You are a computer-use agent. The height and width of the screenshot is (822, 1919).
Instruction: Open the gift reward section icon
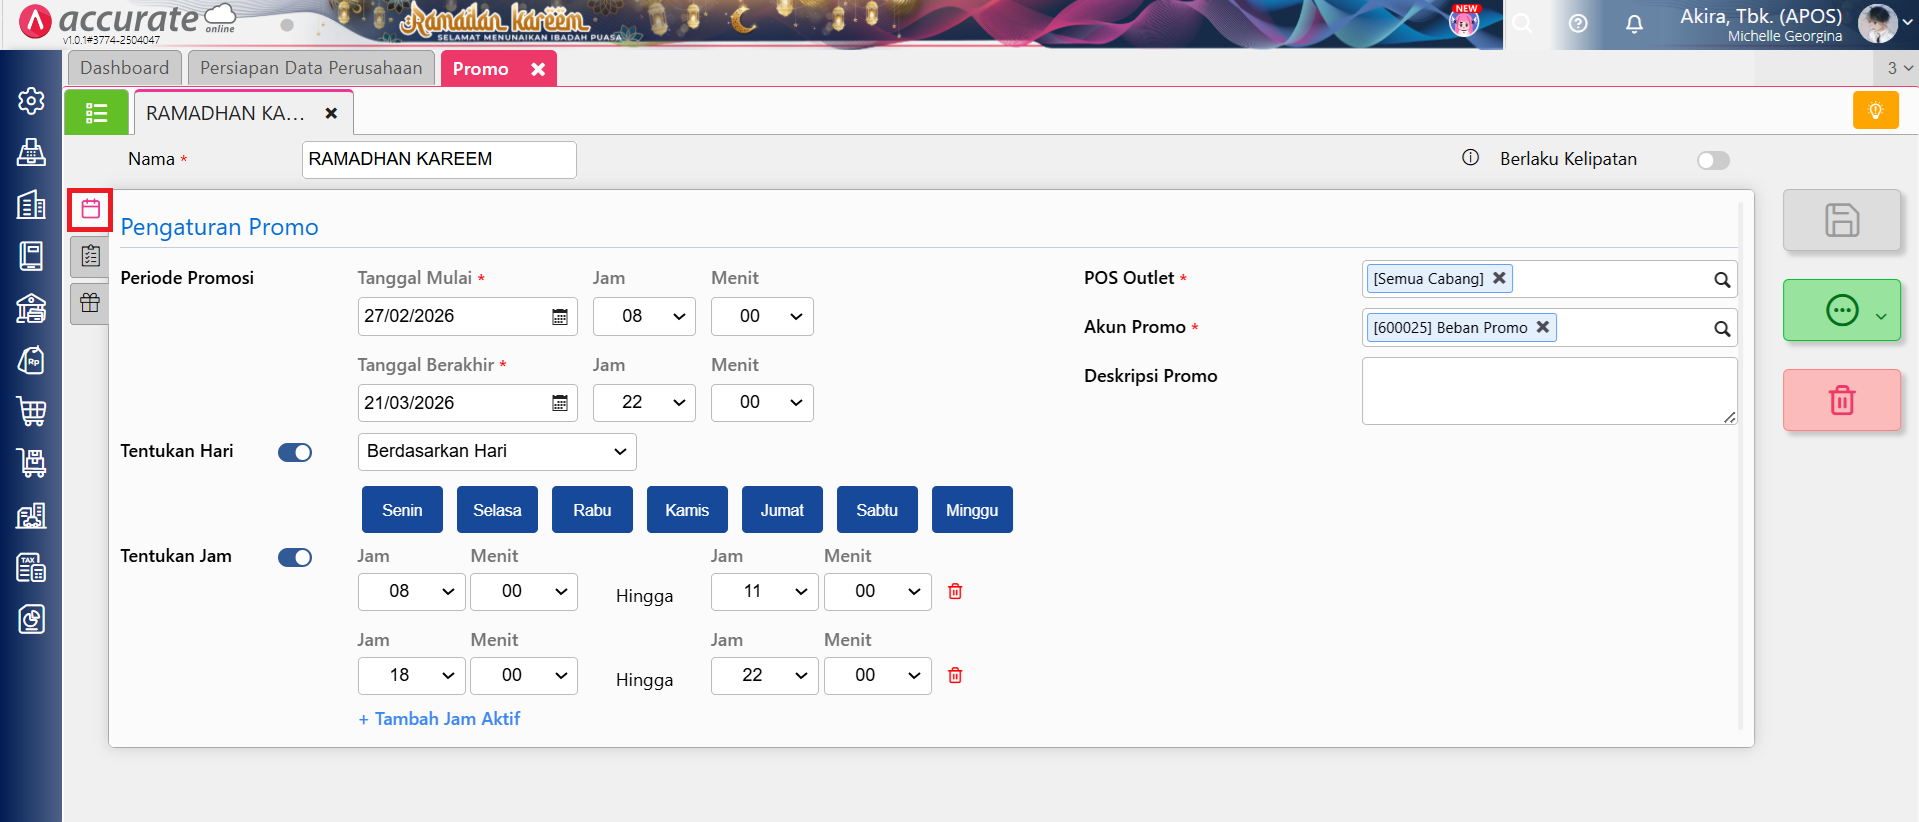[x=90, y=303]
